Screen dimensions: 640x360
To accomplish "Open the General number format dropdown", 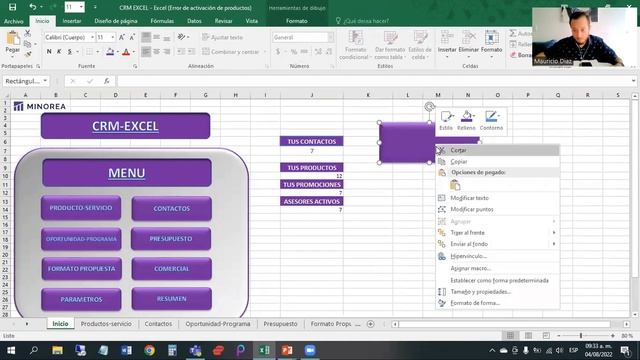I will 330,37.
